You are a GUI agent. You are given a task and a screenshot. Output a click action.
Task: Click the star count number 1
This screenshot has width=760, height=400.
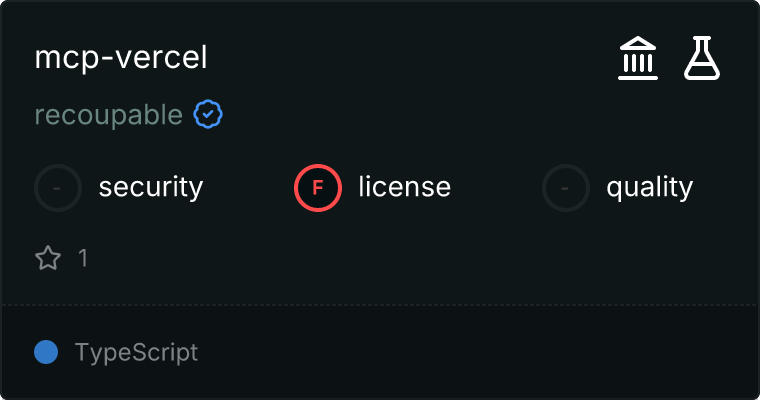point(83,258)
